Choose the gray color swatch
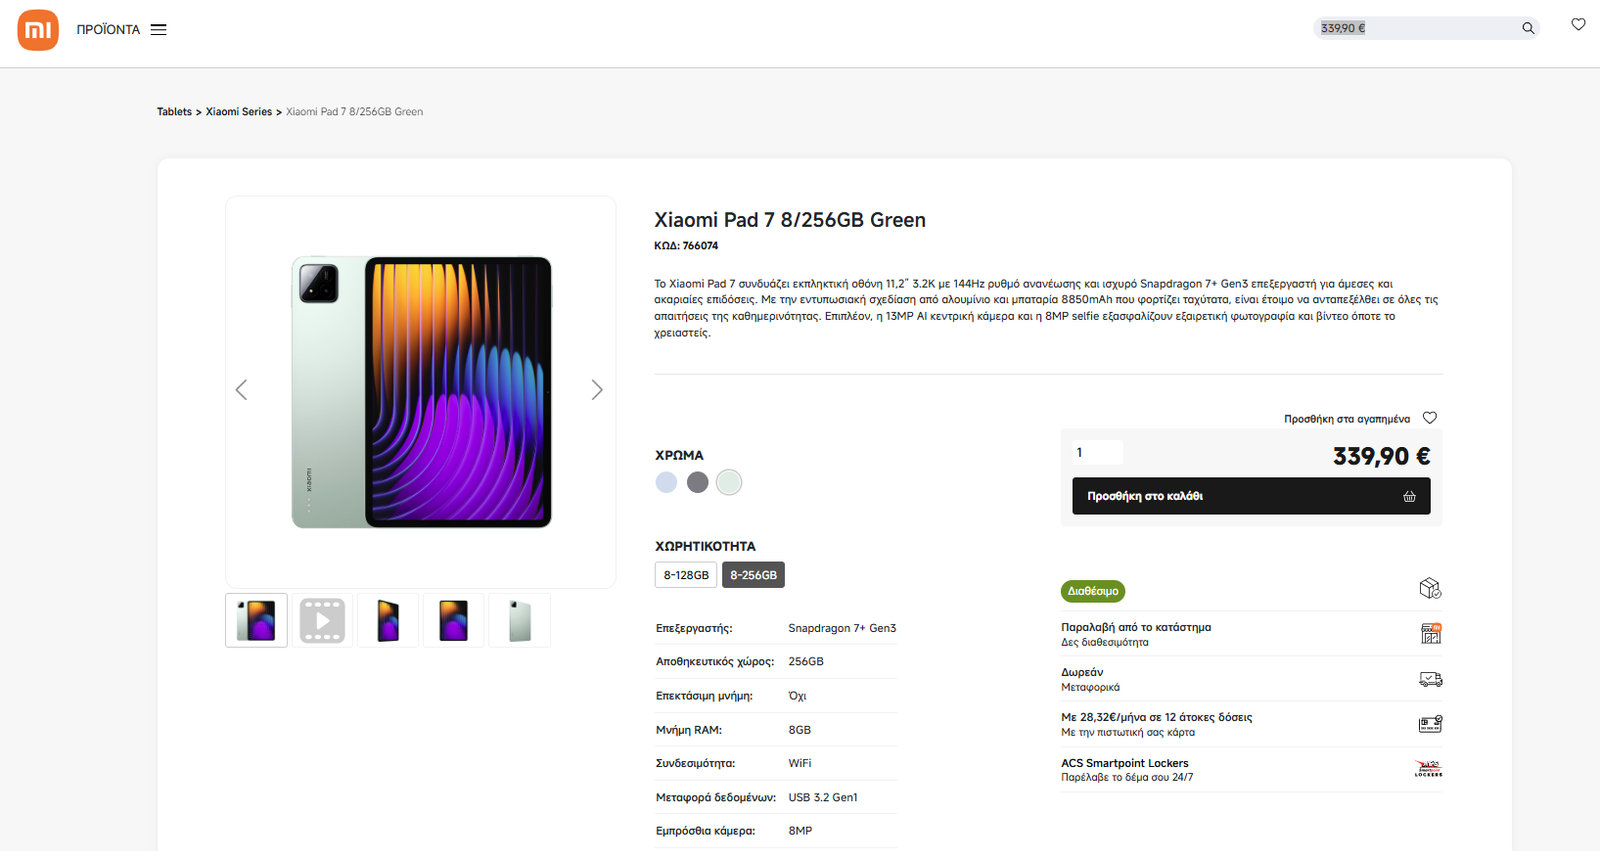The width and height of the screenshot is (1600, 851). 698,482
